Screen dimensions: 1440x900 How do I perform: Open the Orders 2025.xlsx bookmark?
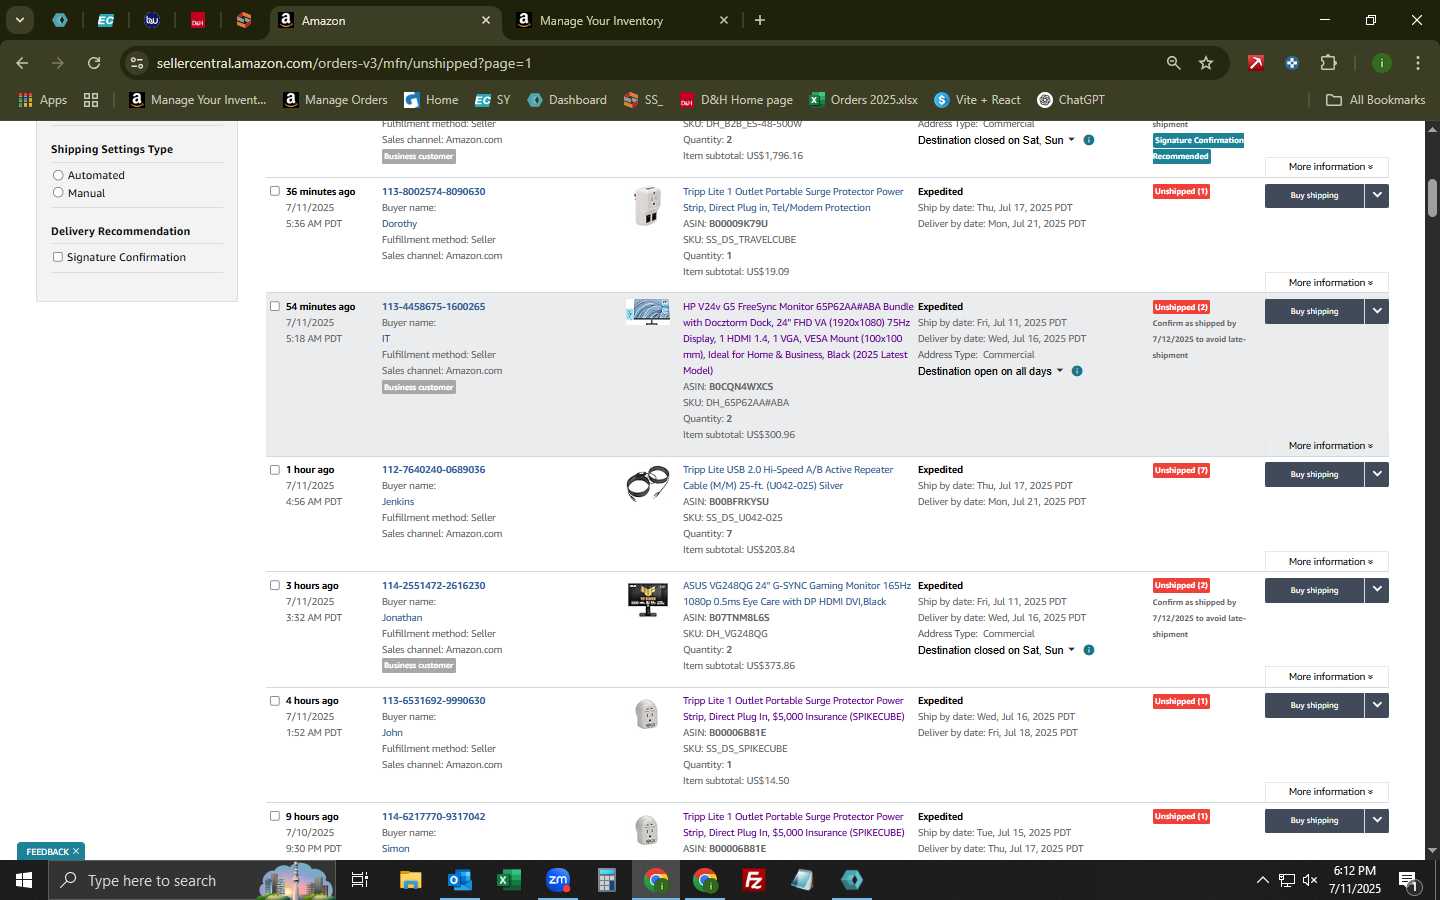tap(863, 100)
